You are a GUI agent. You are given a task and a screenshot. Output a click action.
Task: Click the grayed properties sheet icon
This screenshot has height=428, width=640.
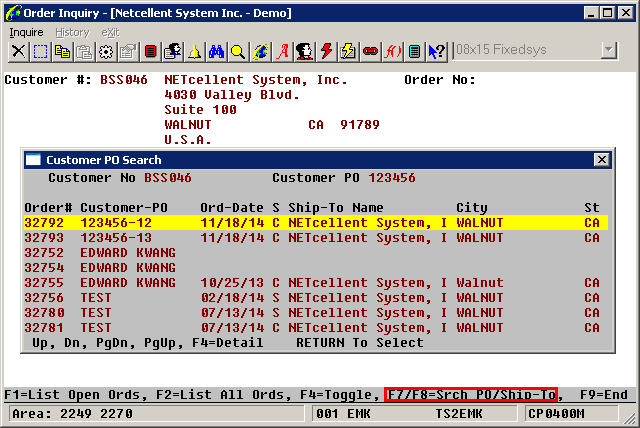tap(128, 51)
